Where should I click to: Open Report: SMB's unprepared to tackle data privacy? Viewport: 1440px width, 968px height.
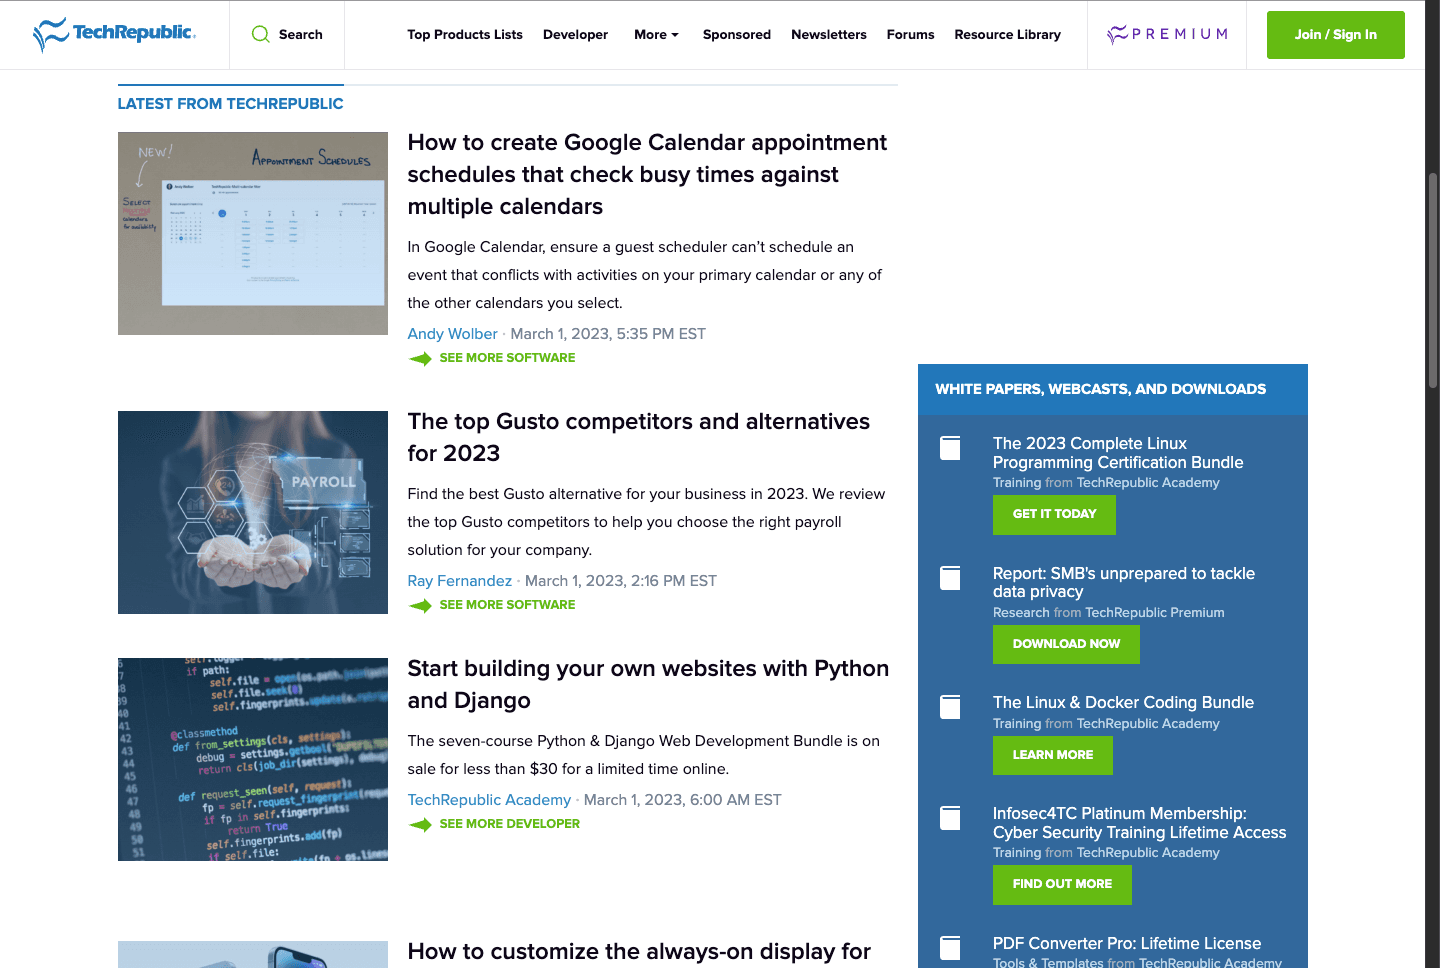(1124, 583)
